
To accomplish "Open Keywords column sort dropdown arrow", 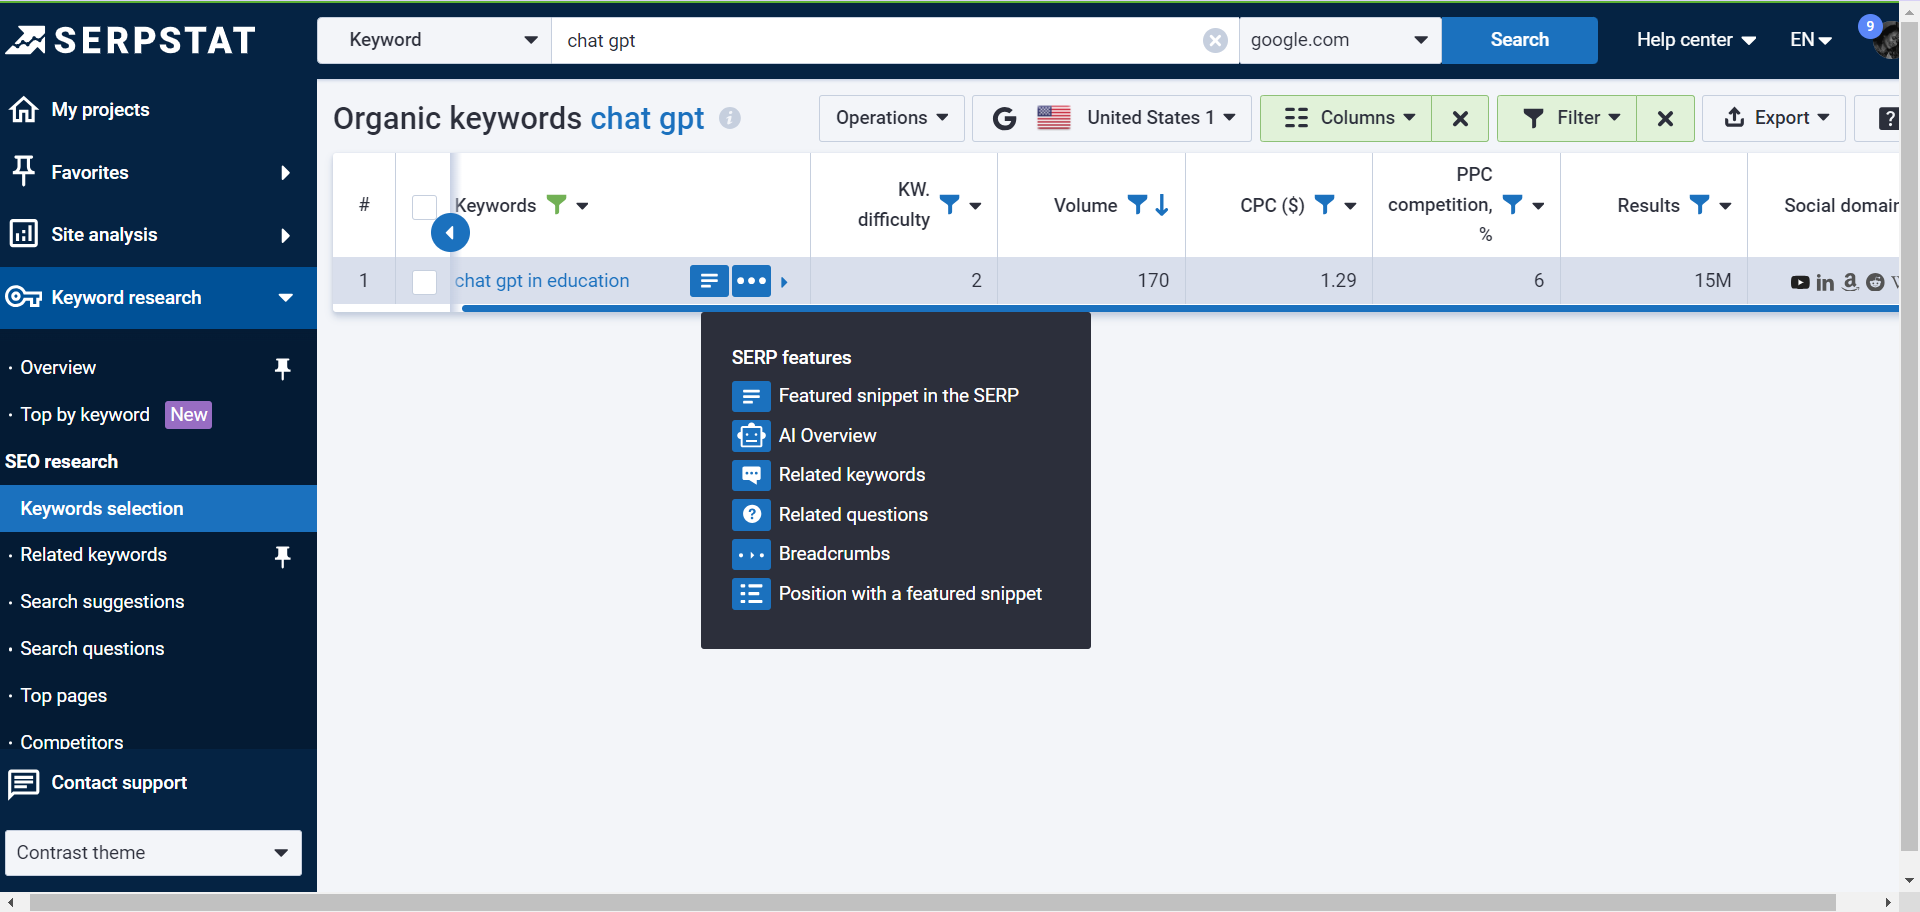I will pos(582,206).
